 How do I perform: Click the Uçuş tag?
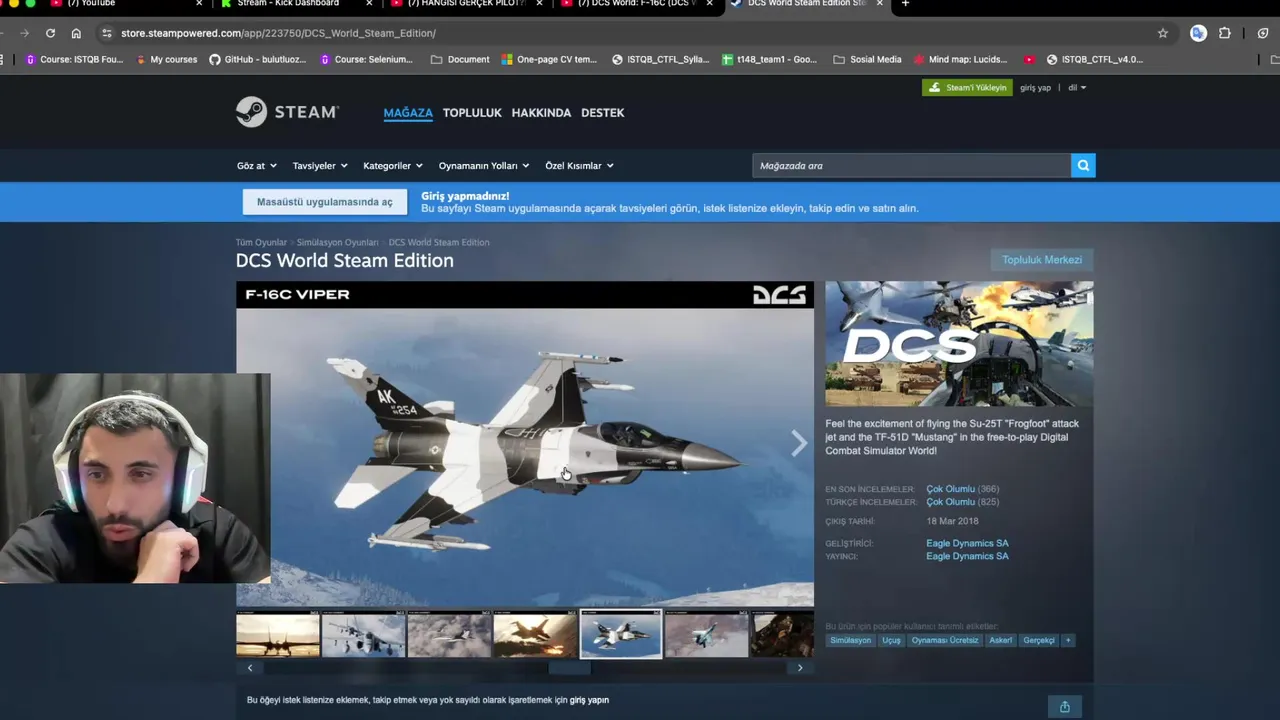(891, 640)
